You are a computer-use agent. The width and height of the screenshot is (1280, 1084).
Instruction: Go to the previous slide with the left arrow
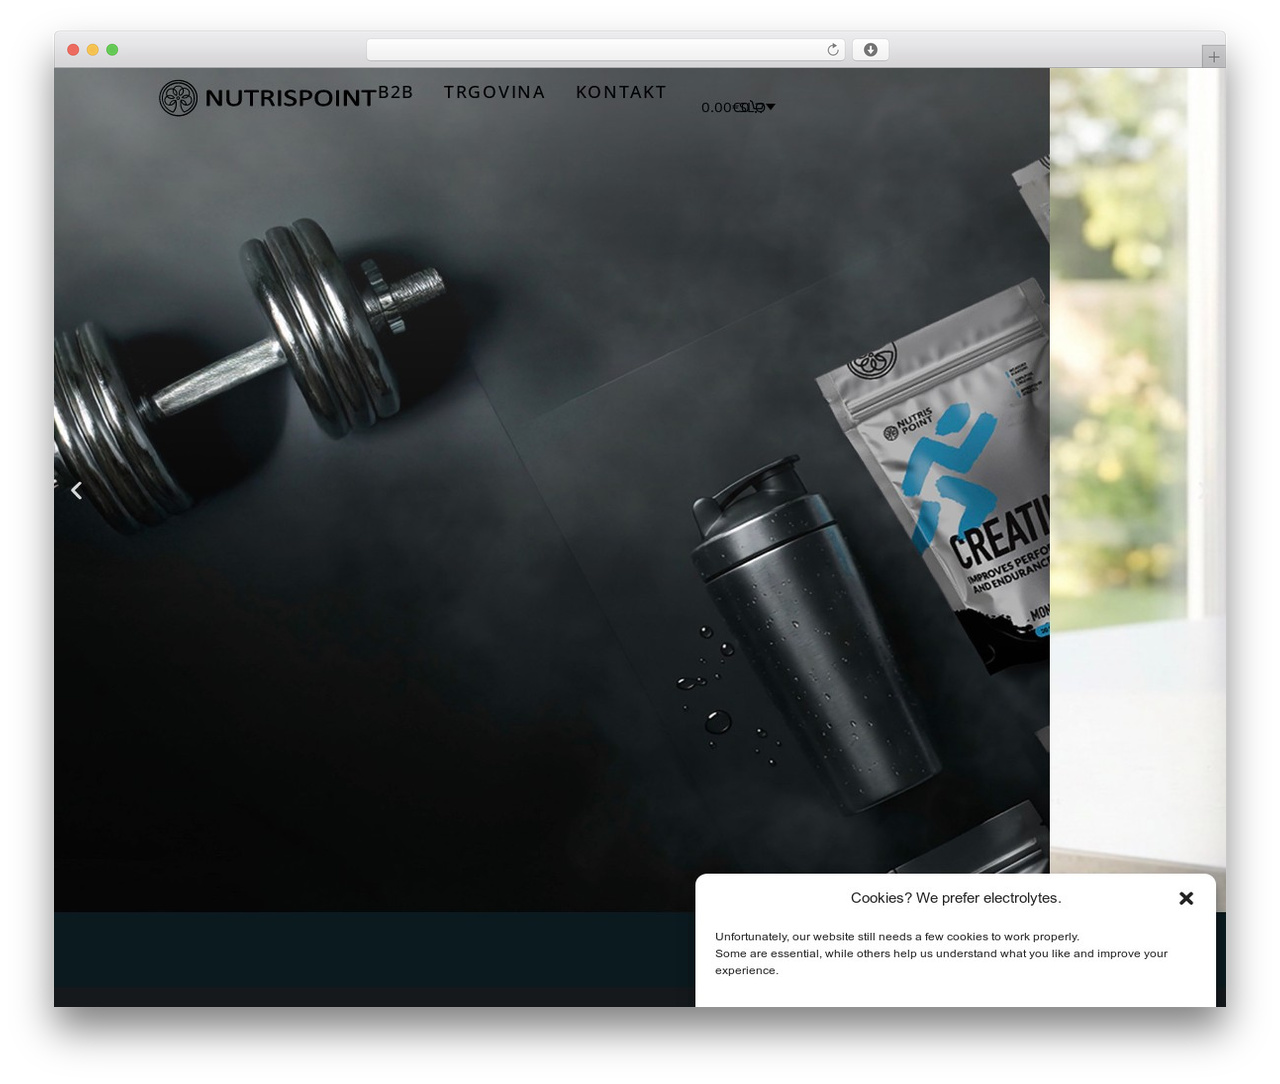click(76, 490)
